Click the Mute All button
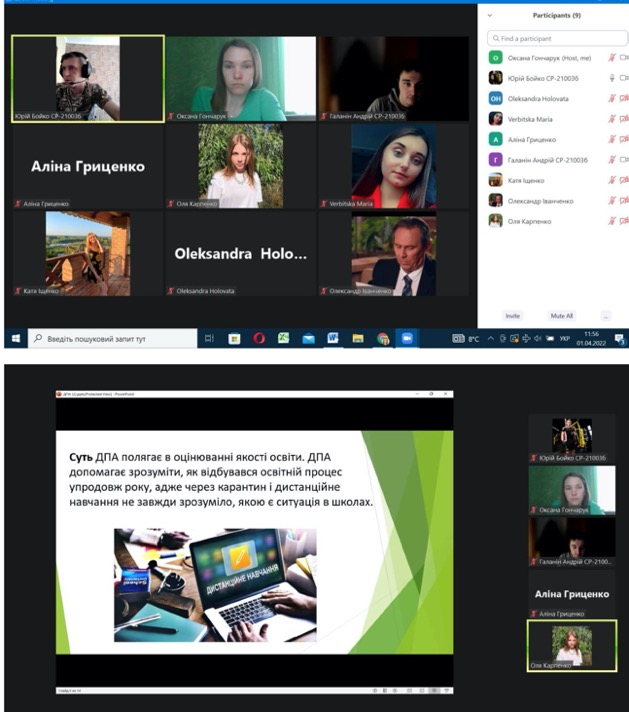The height and width of the screenshot is (712, 629). click(561, 316)
